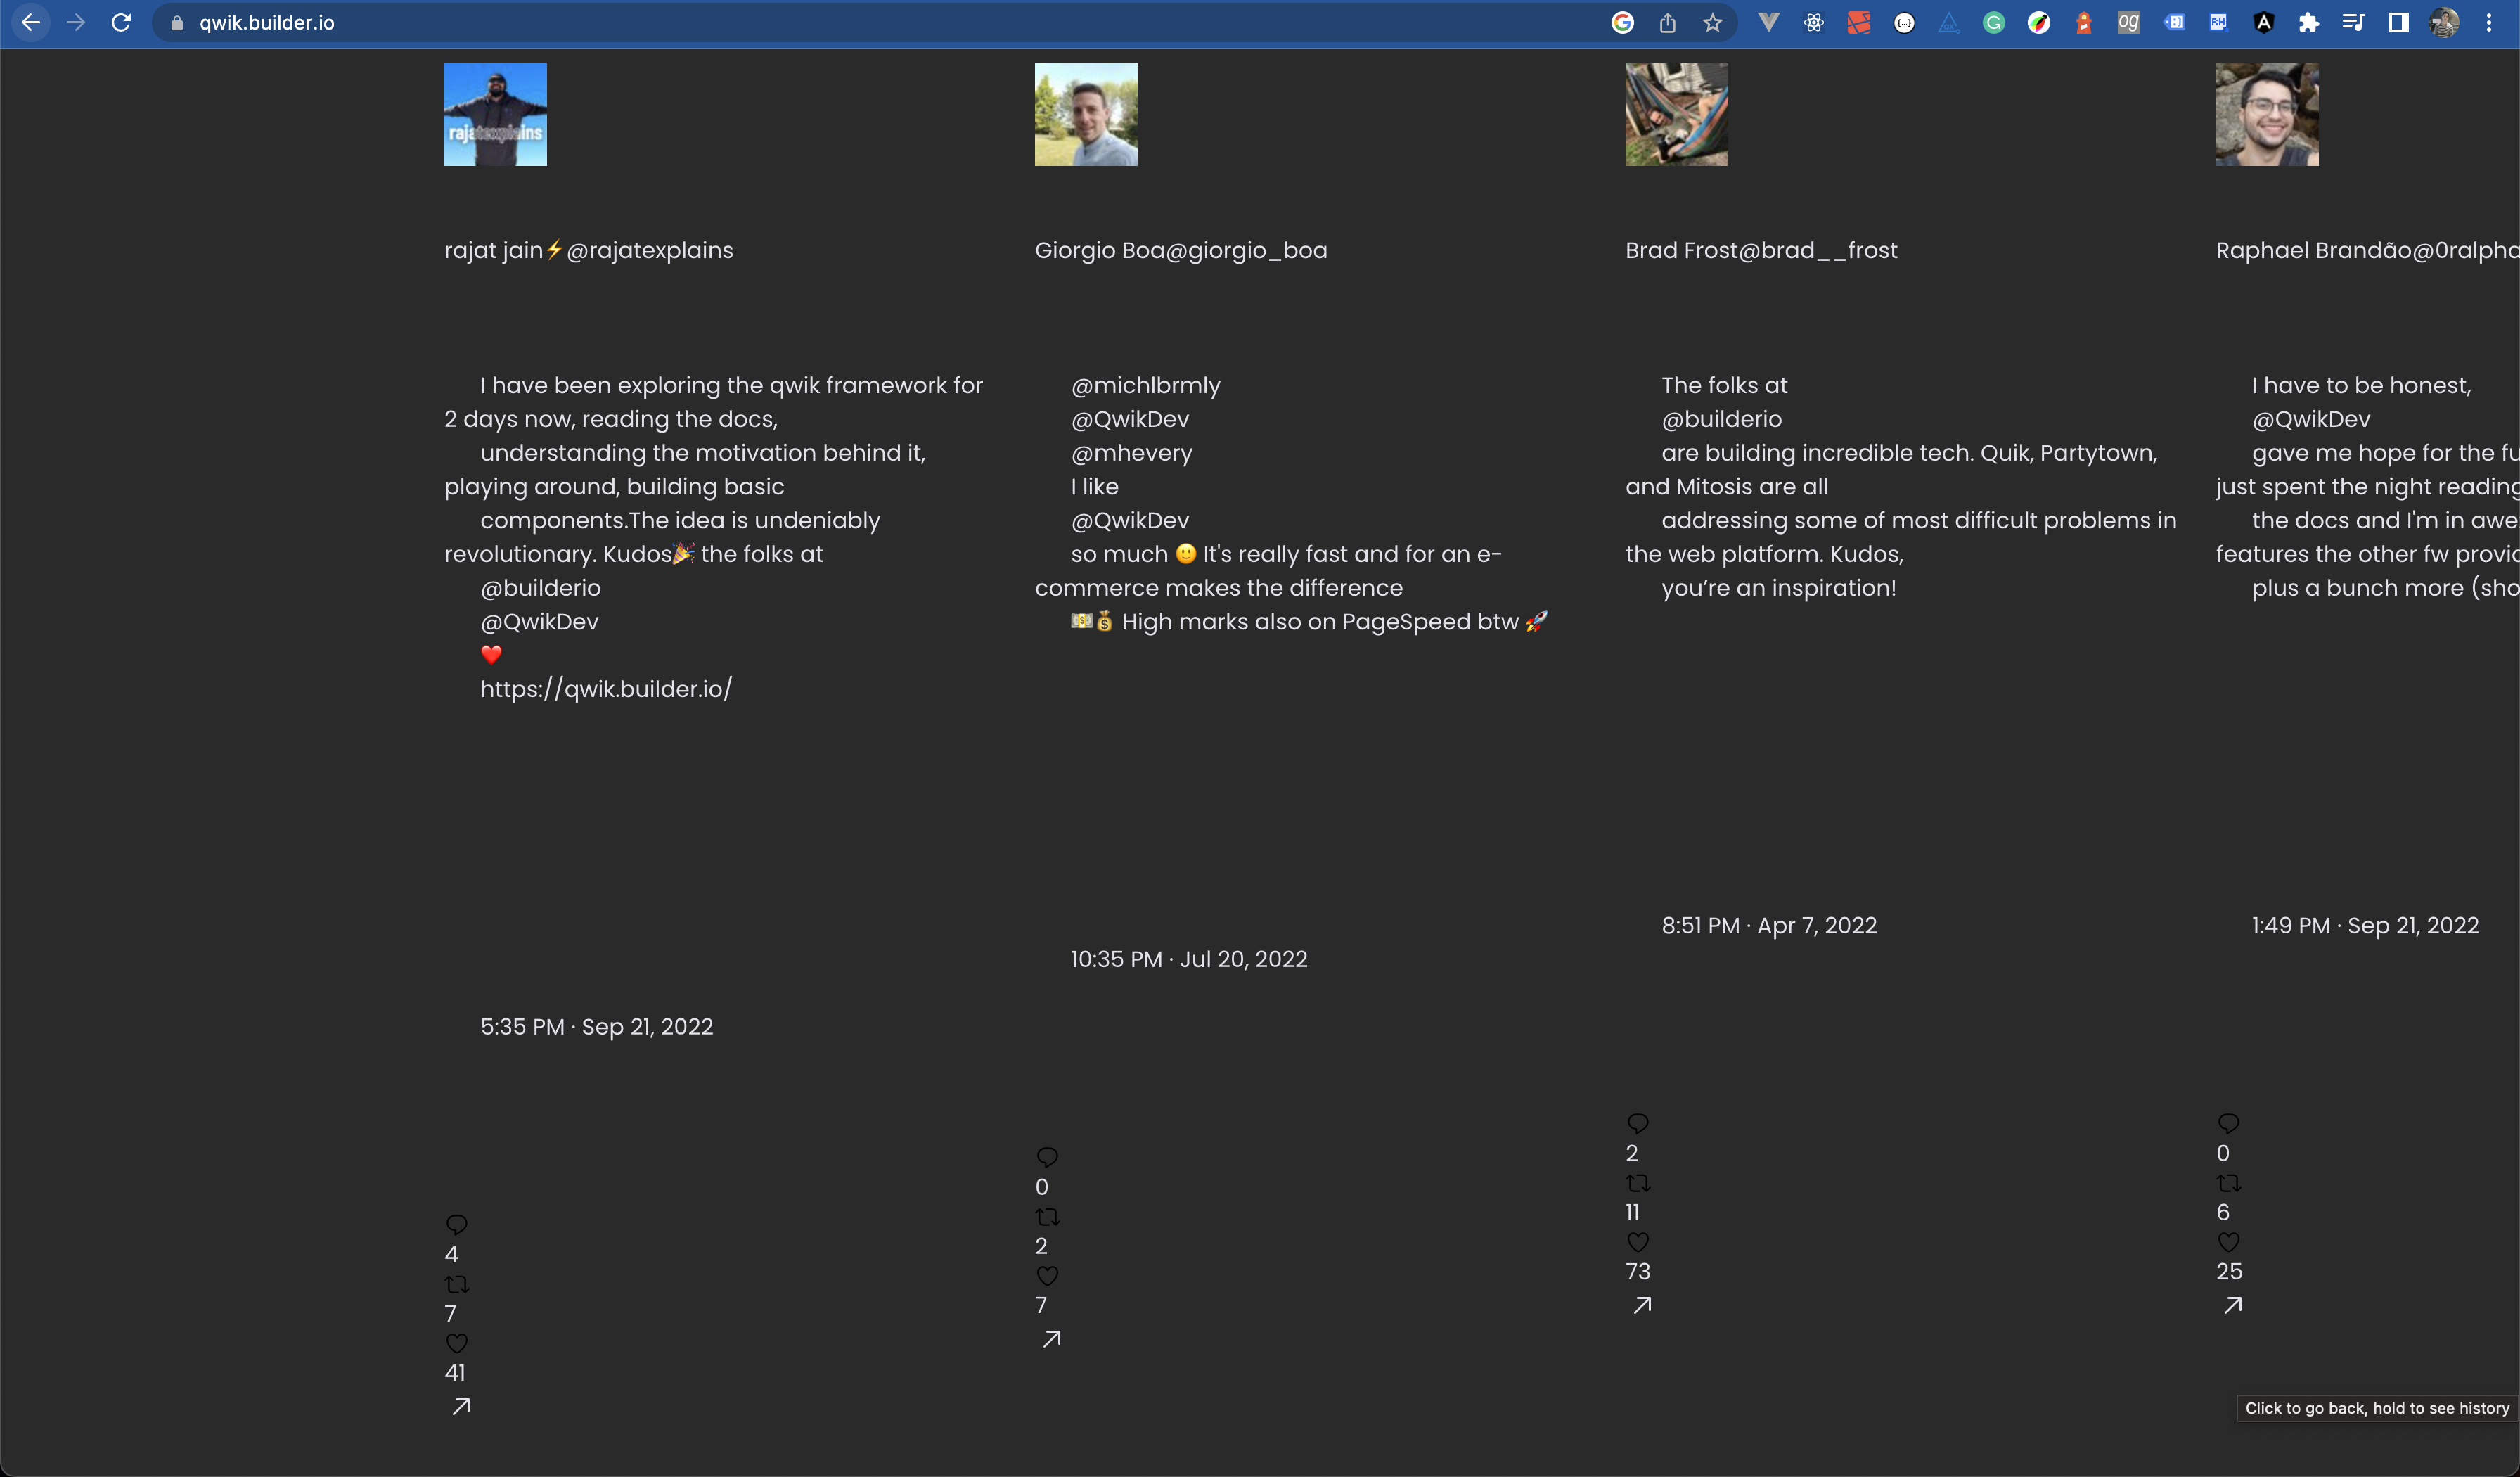The width and height of the screenshot is (2520, 1477).
Task: Click @mhevery mention in Giorgio's tweet
Action: coord(1132,453)
